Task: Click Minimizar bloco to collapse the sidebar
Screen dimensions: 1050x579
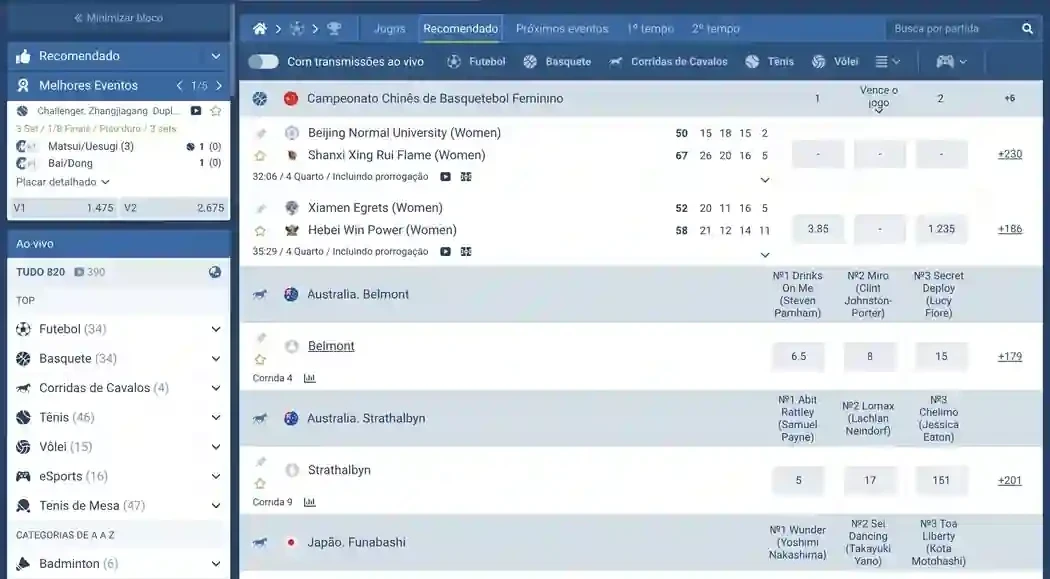Action: (x=118, y=18)
